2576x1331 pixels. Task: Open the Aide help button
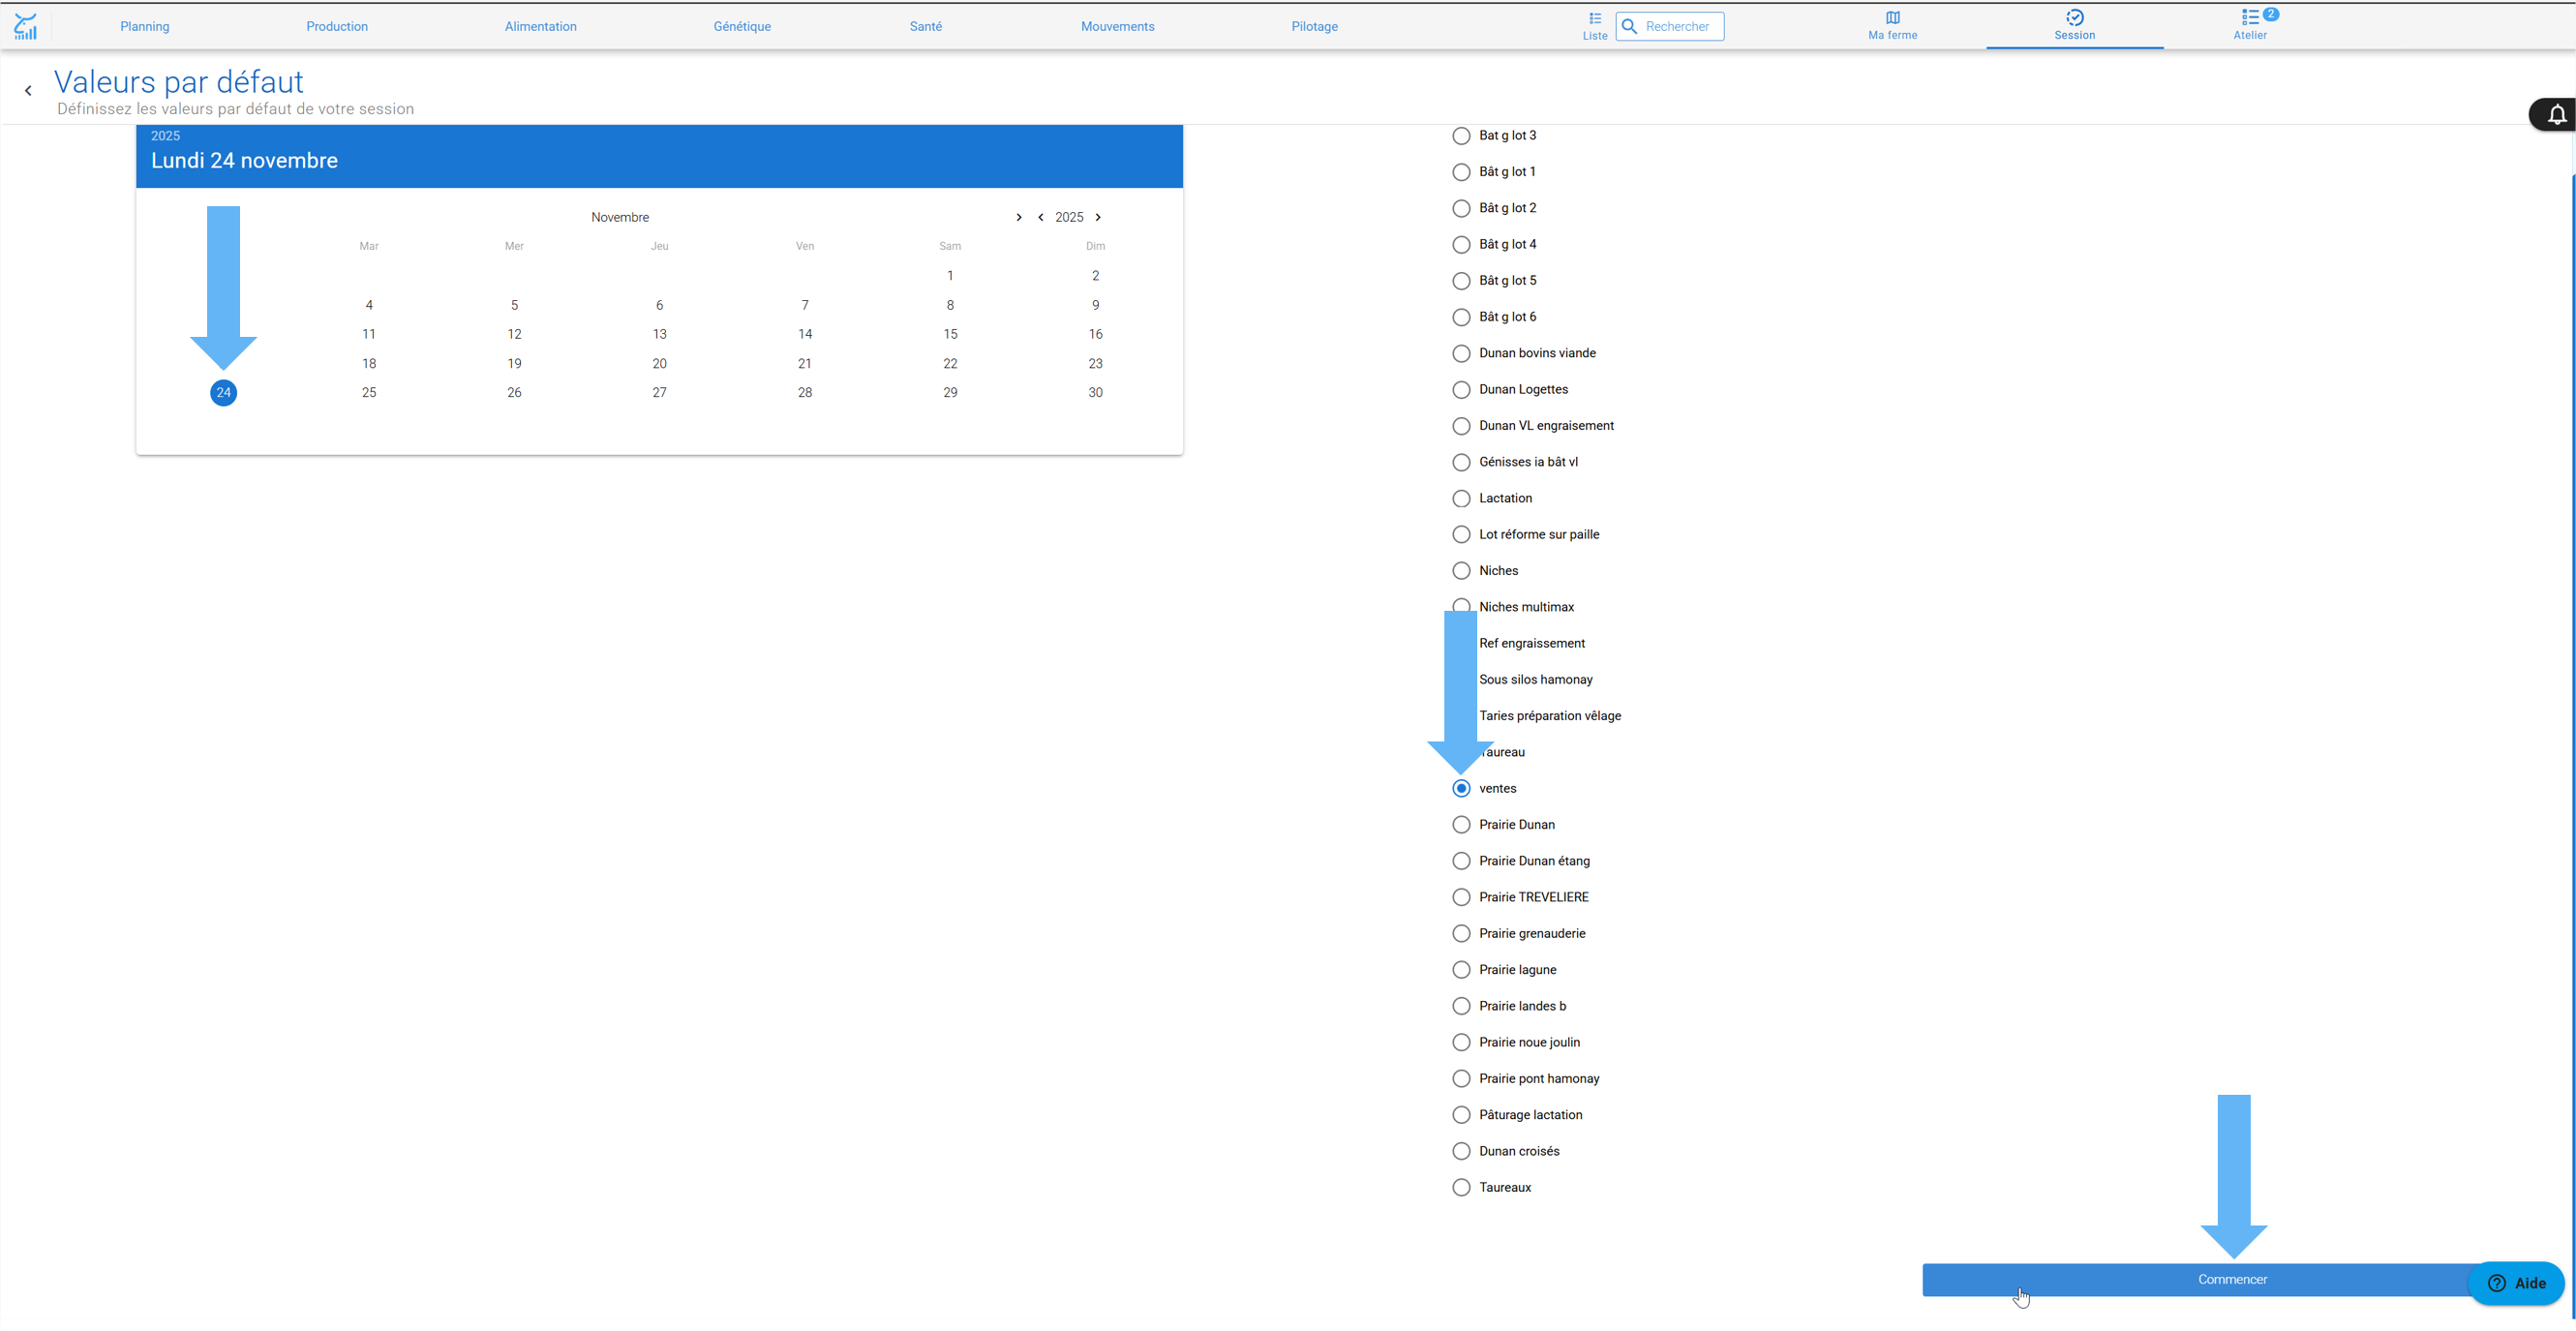tap(2516, 1283)
